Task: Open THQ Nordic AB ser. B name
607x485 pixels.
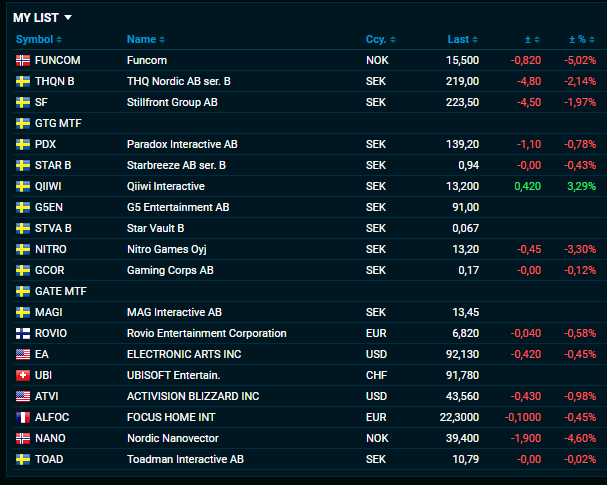Action: click(x=178, y=81)
